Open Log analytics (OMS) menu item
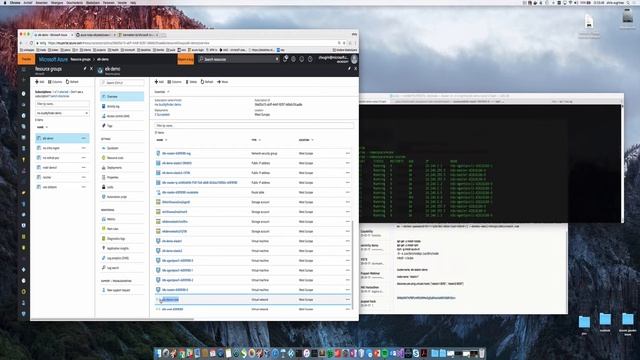 122,258
